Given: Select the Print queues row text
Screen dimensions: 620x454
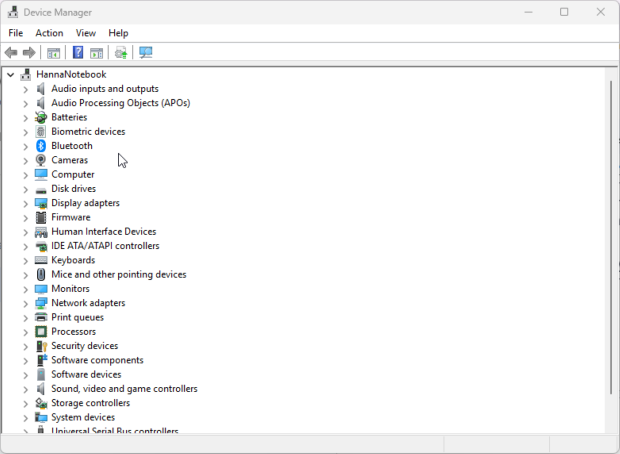Looking at the screenshot, I should point(78,317).
